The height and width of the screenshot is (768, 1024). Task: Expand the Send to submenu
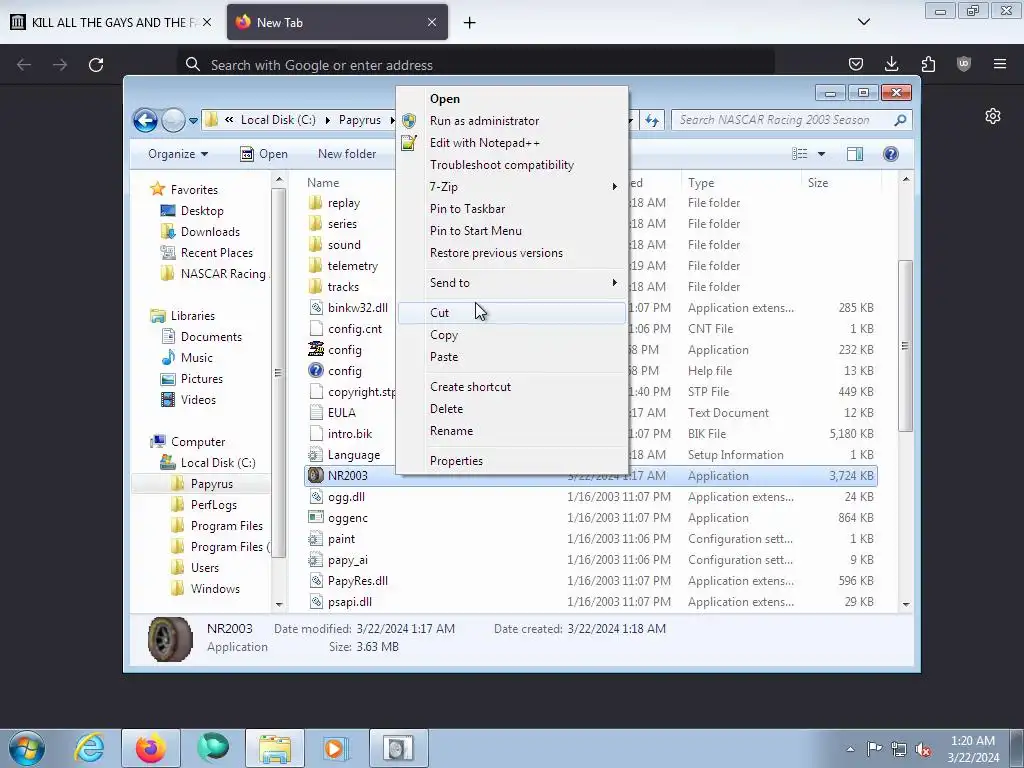(x=512, y=283)
